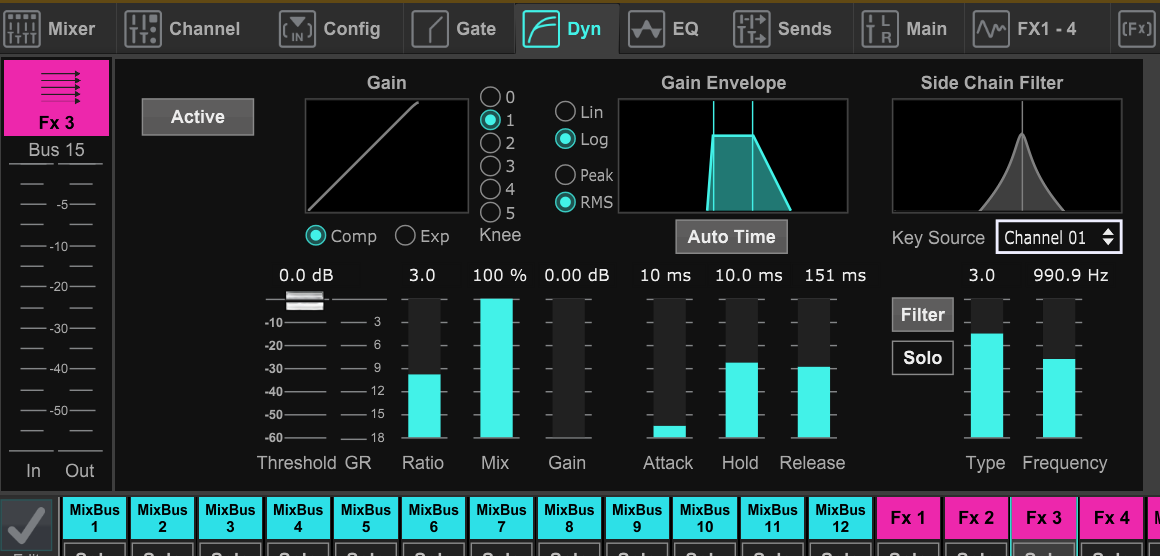The width and height of the screenshot is (1160, 556).
Task: Open the Sends routing icon
Action: [x=751, y=29]
